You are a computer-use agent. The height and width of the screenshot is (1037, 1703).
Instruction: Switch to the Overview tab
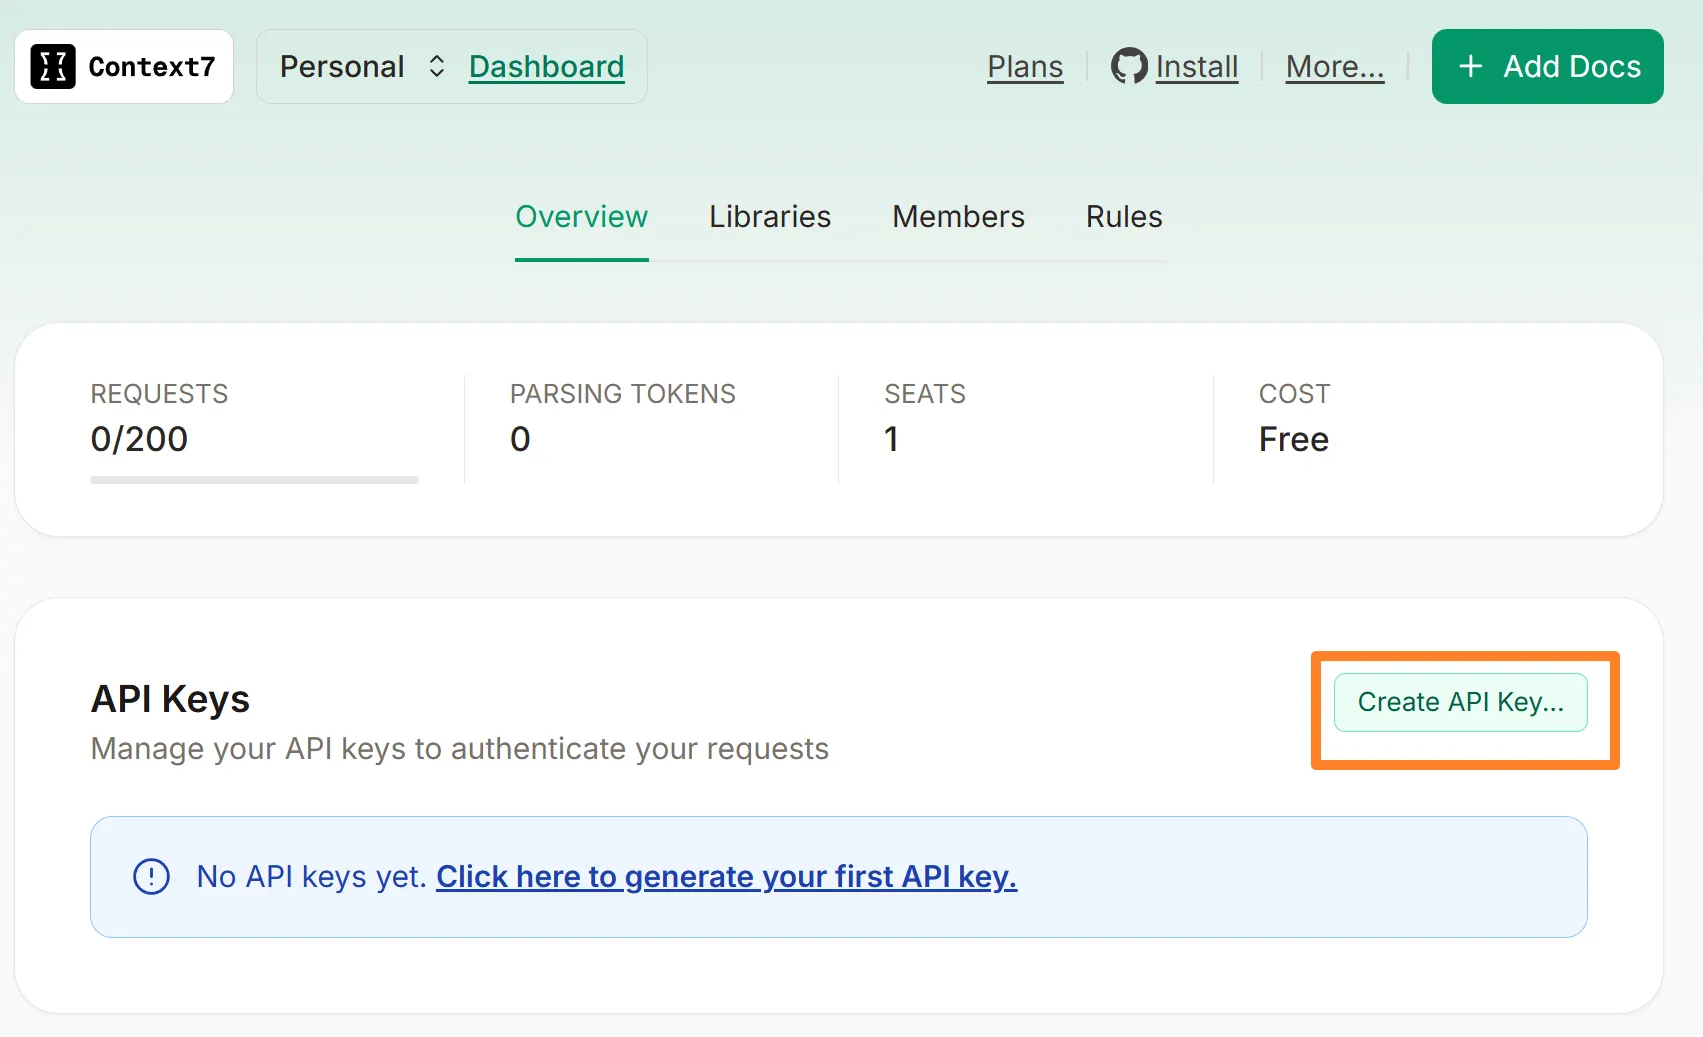pyautogui.click(x=581, y=217)
